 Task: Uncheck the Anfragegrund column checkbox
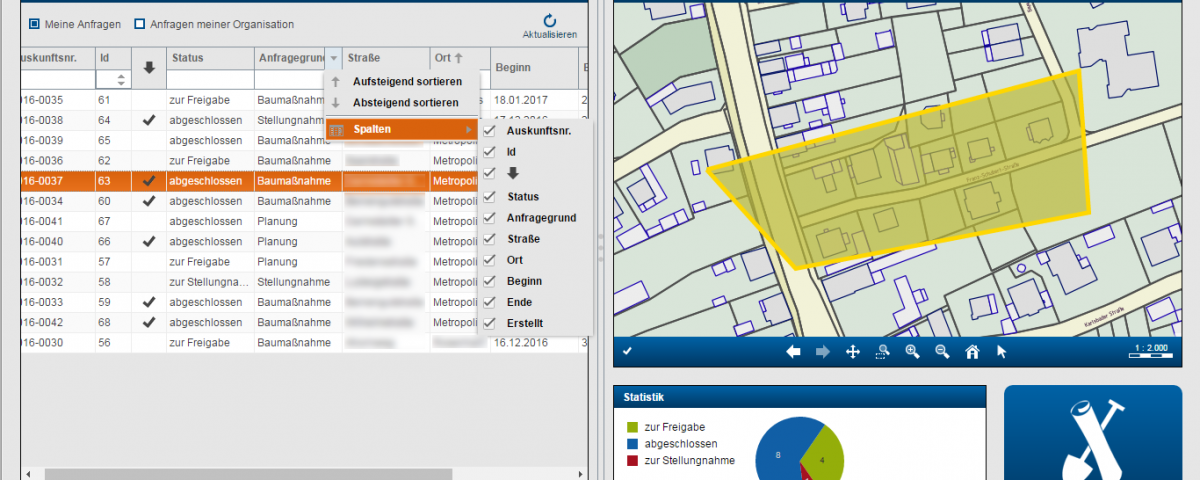[489, 217]
